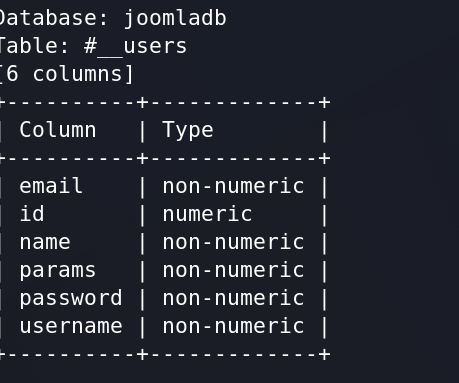Screen dimensions: 459x383
Task: Click the non-numeric type beside password
Action: pyautogui.click(x=233, y=298)
